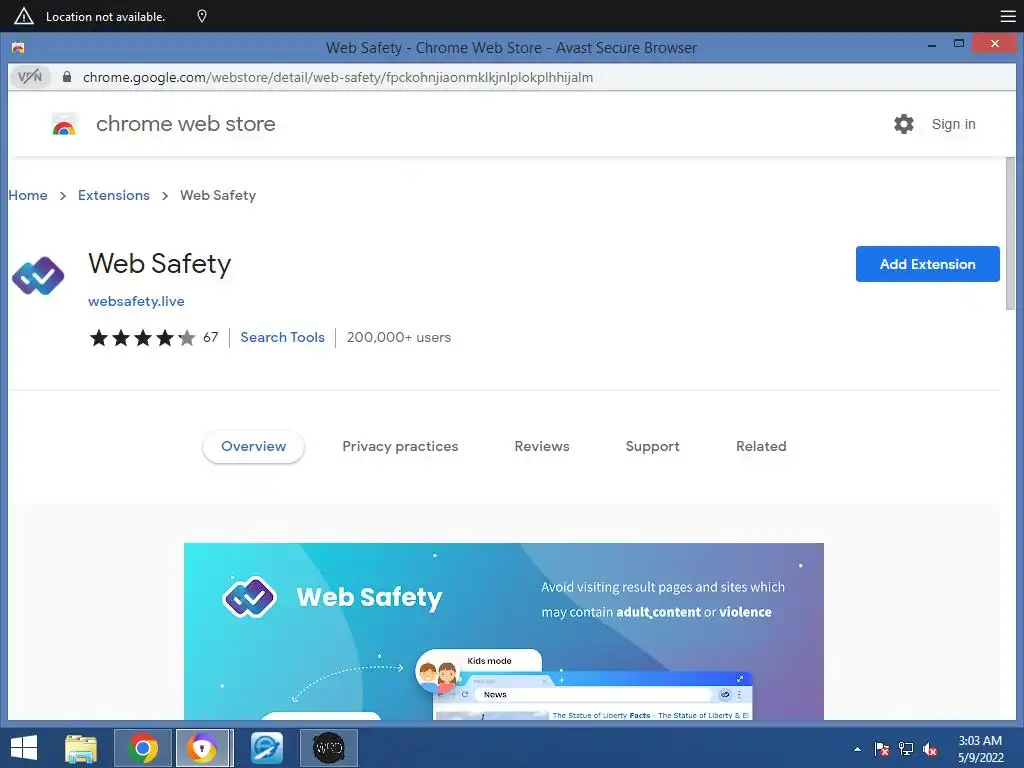Click the dark round taskbar app icon
The image size is (1024, 768).
click(328, 748)
